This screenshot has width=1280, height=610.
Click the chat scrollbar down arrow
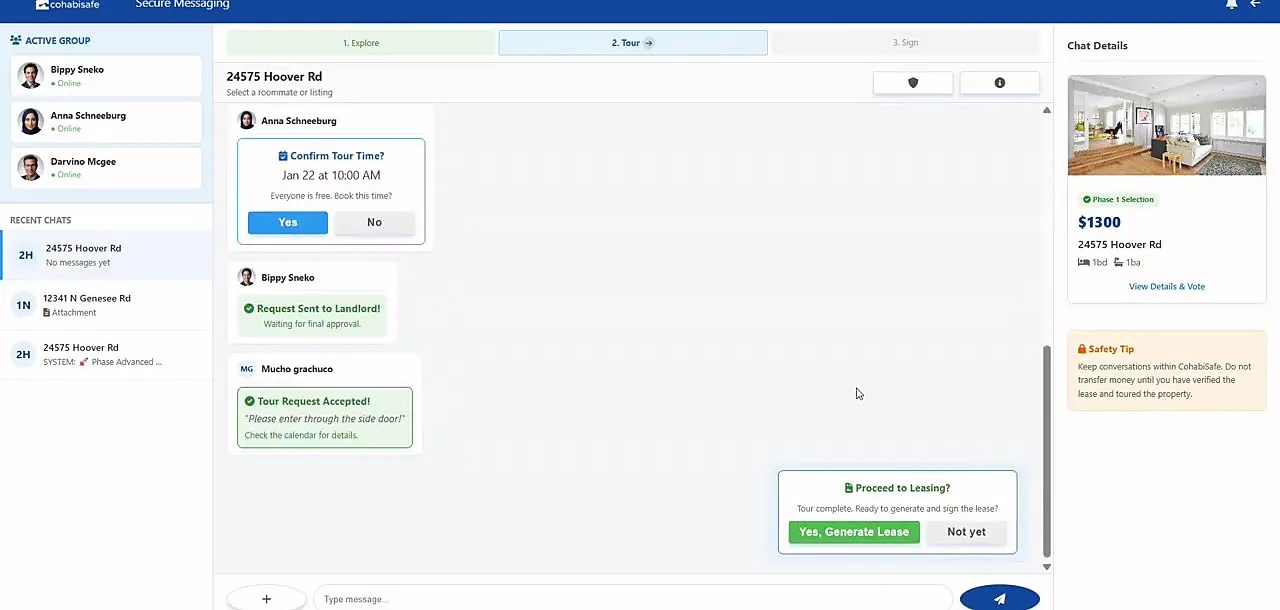coord(1047,567)
